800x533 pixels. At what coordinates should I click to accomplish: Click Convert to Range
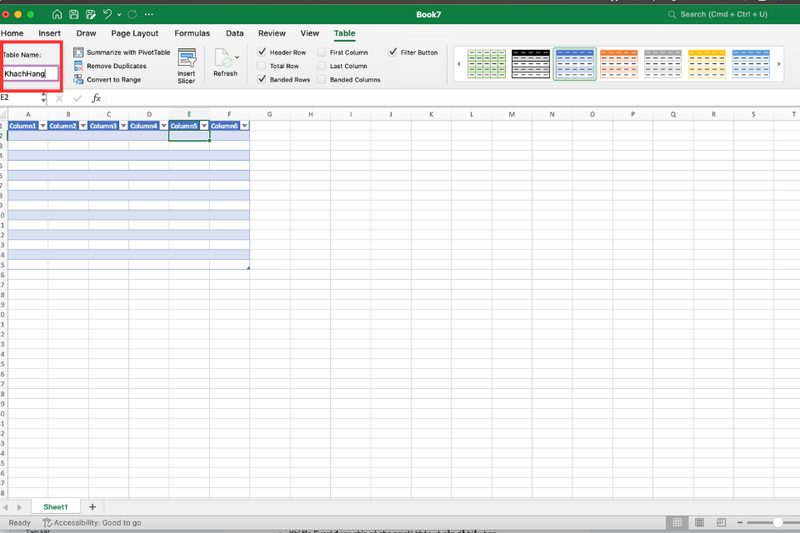click(107, 80)
